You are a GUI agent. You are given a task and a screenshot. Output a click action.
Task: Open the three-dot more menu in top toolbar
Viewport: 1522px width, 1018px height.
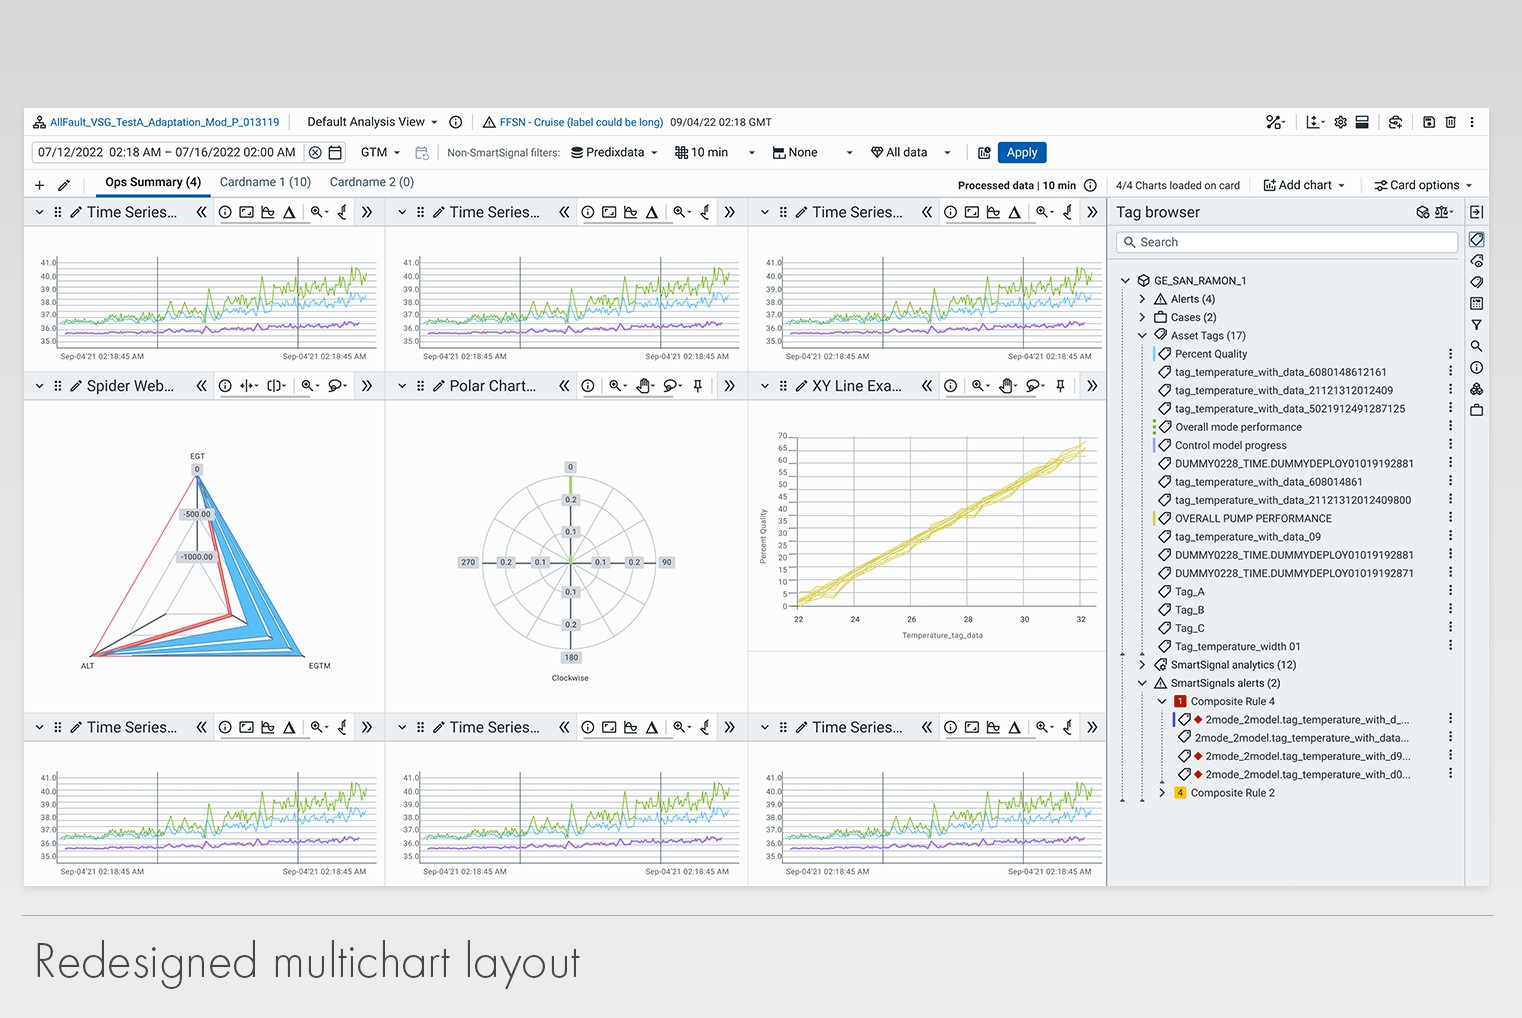(1472, 122)
